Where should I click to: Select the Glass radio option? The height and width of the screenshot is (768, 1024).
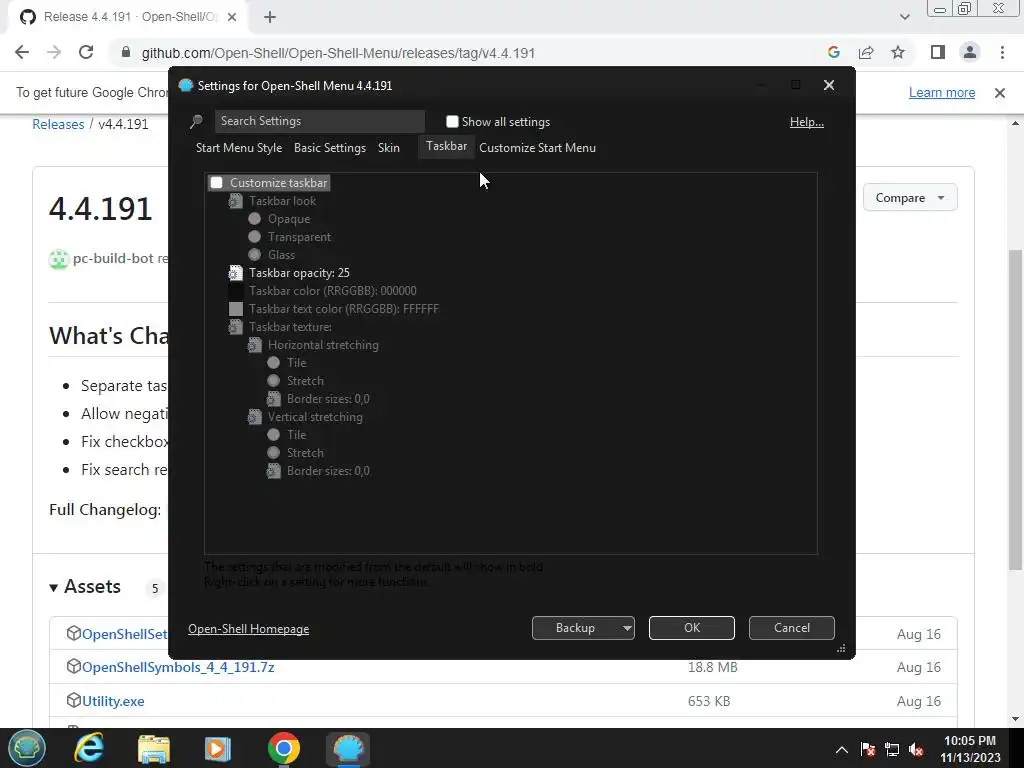click(255, 255)
